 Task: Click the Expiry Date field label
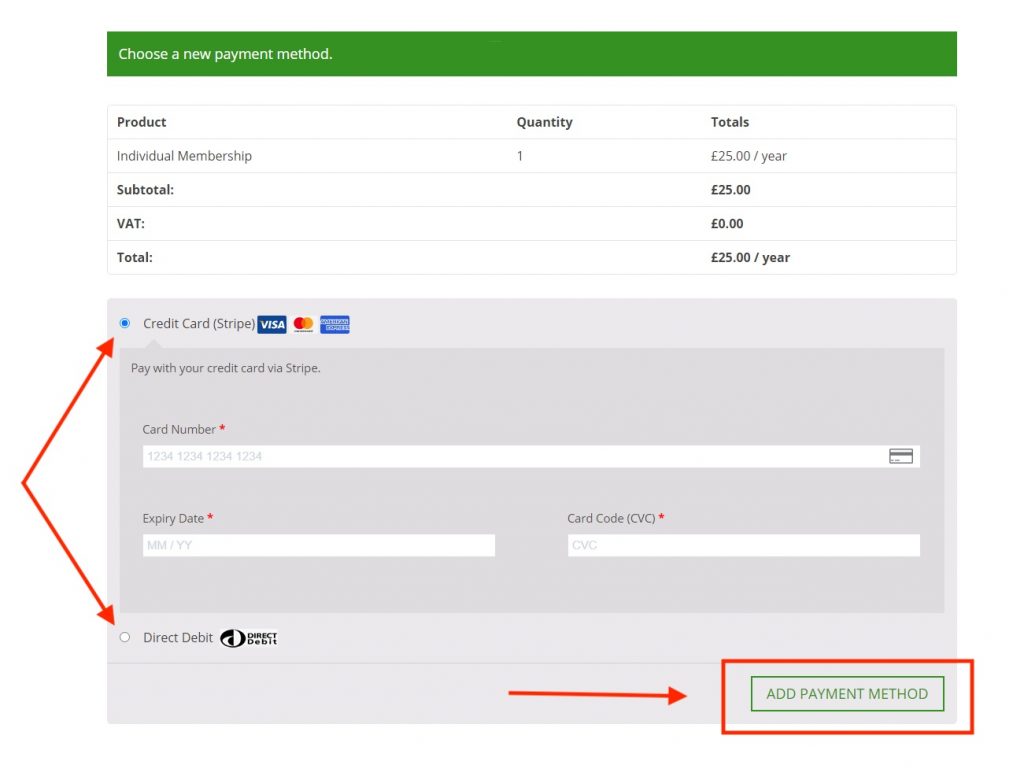[173, 519]
